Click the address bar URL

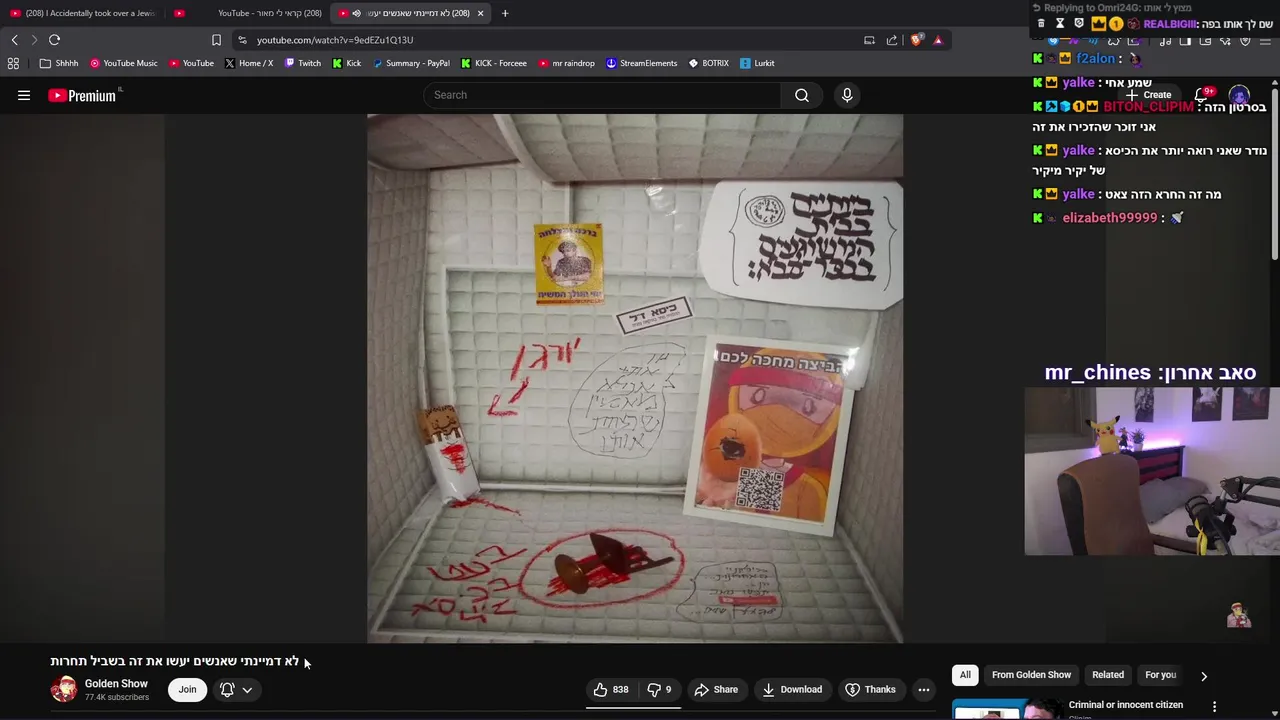[335, 40]
